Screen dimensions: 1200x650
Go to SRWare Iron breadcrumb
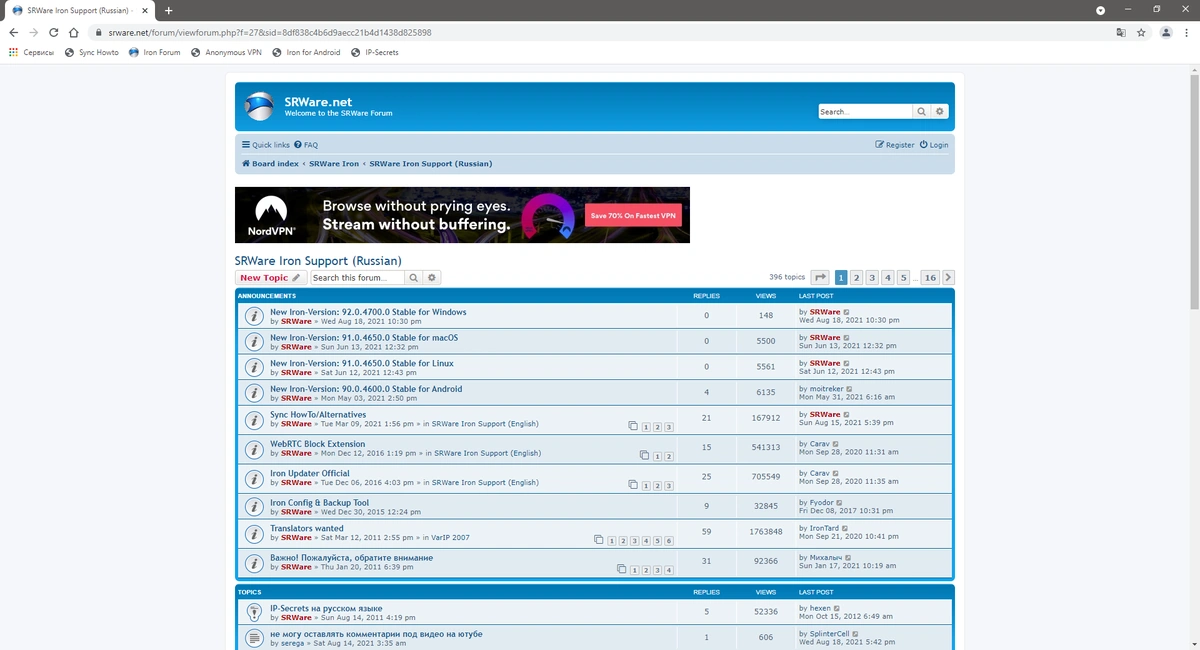click(334, 163)
